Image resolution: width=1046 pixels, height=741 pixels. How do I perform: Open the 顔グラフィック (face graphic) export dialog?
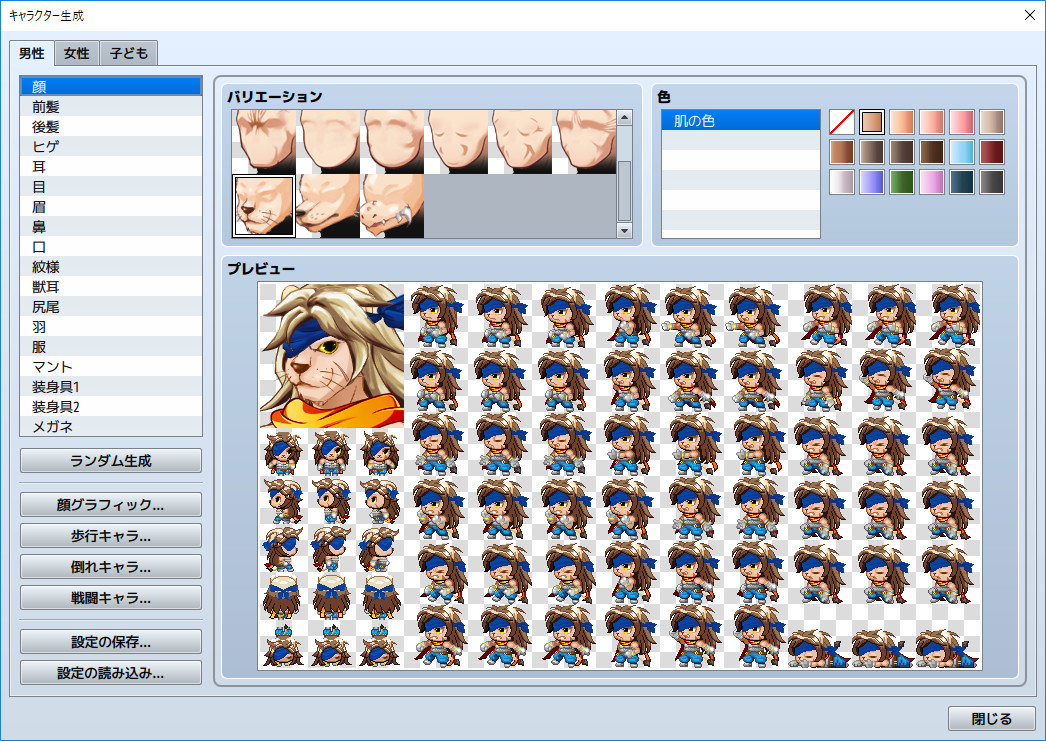point(110,504)
